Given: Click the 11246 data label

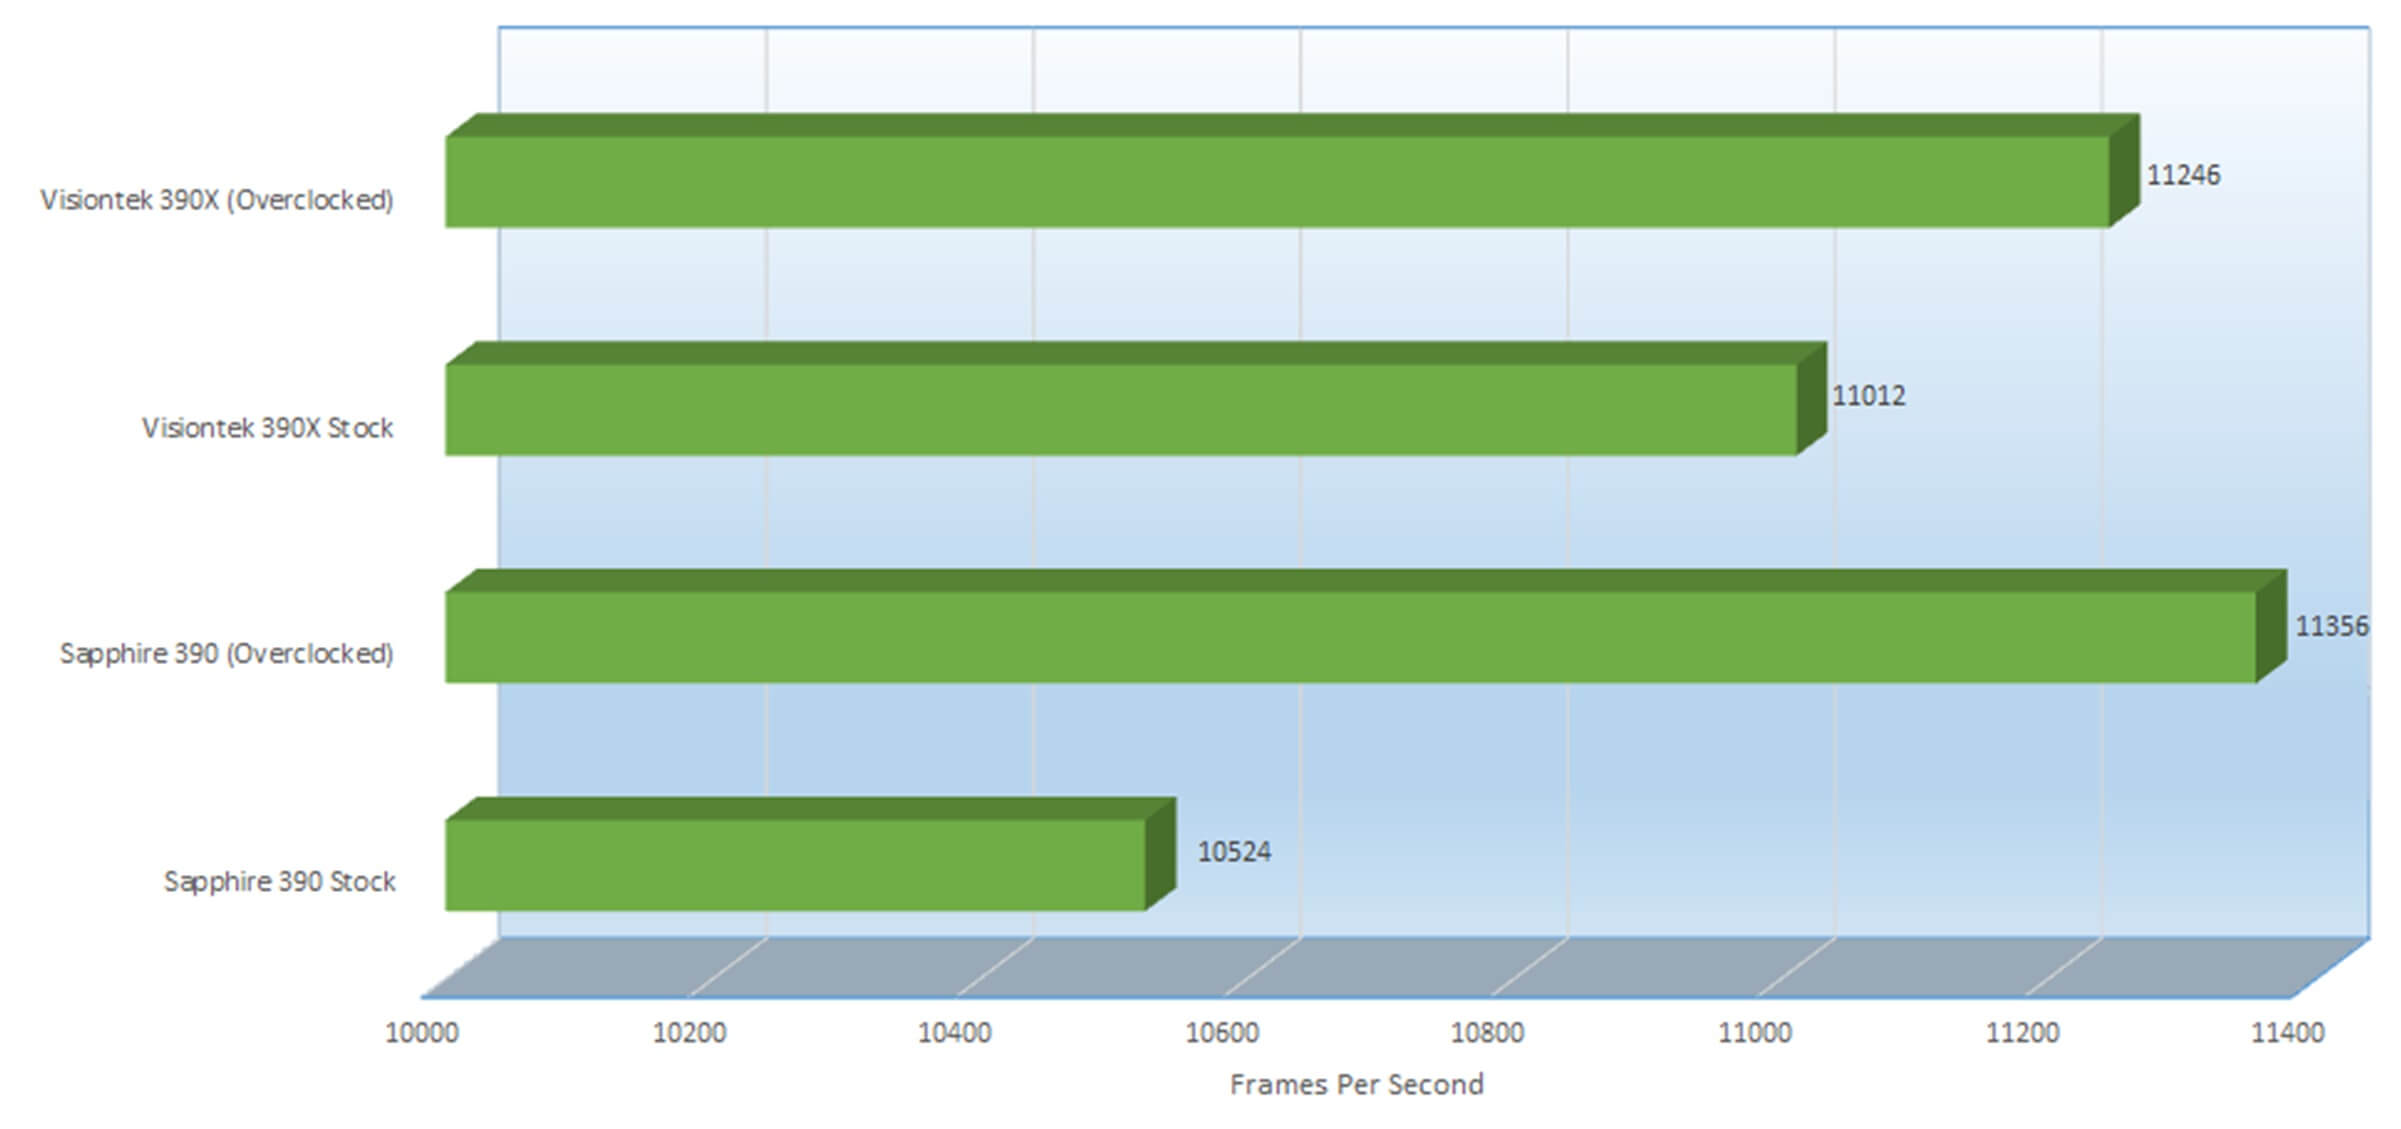Looking at the screenshot, I should click(x=2183, y=175).
